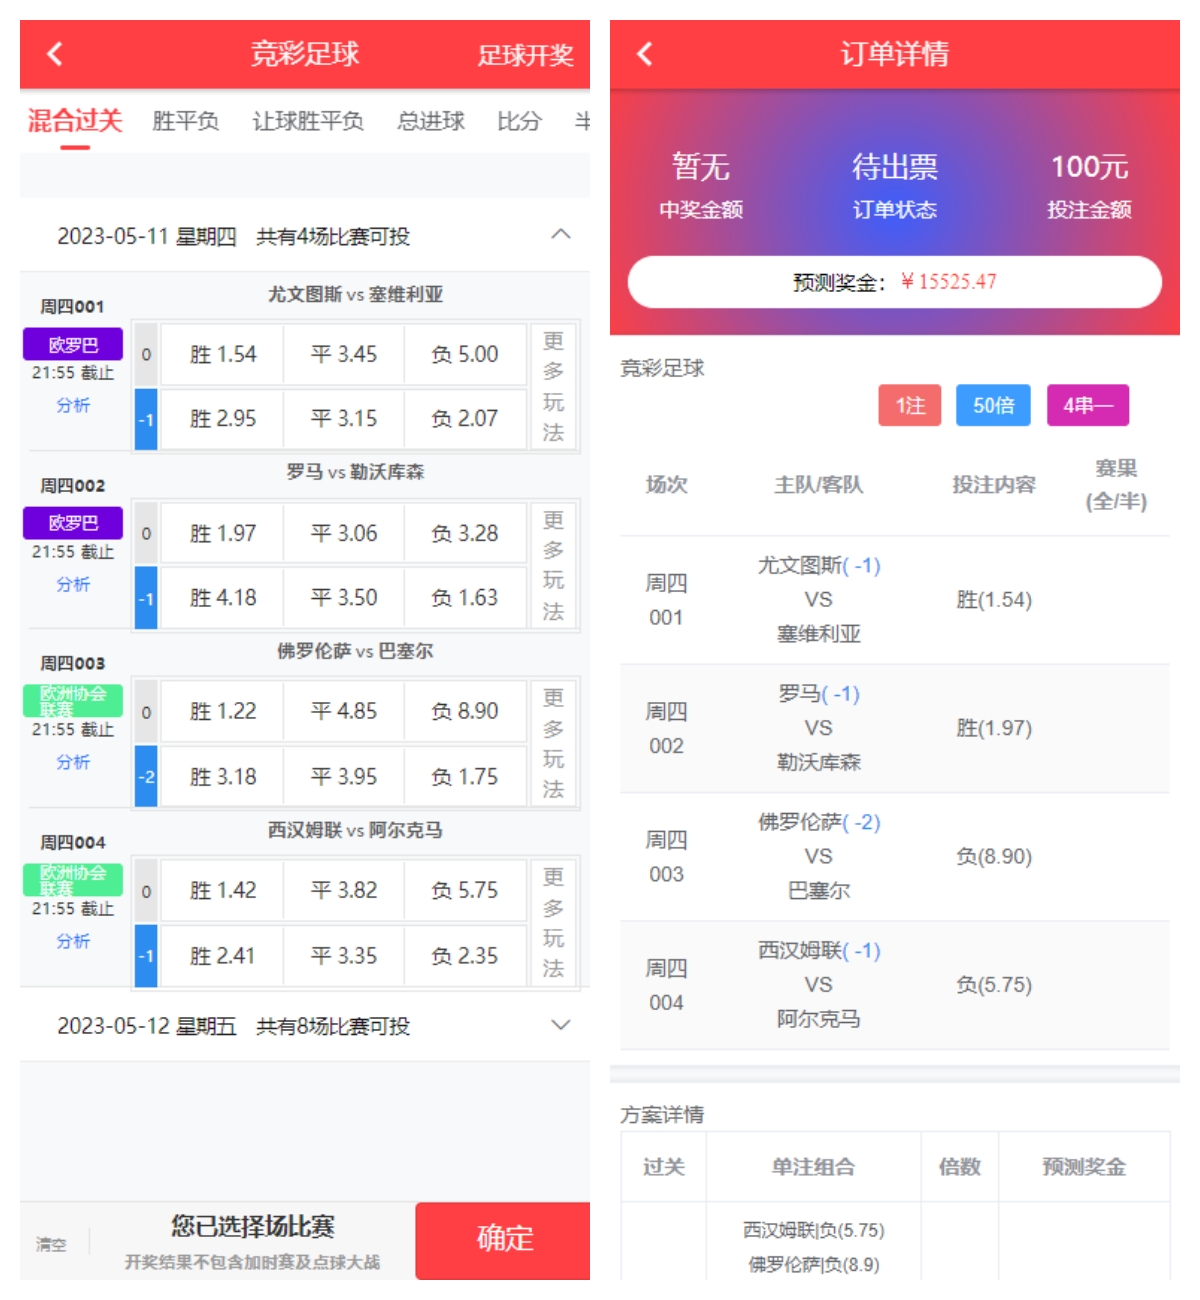1200x1300 pixels.
Task: View 分析 for match 周四003
Action: point(73,762)
